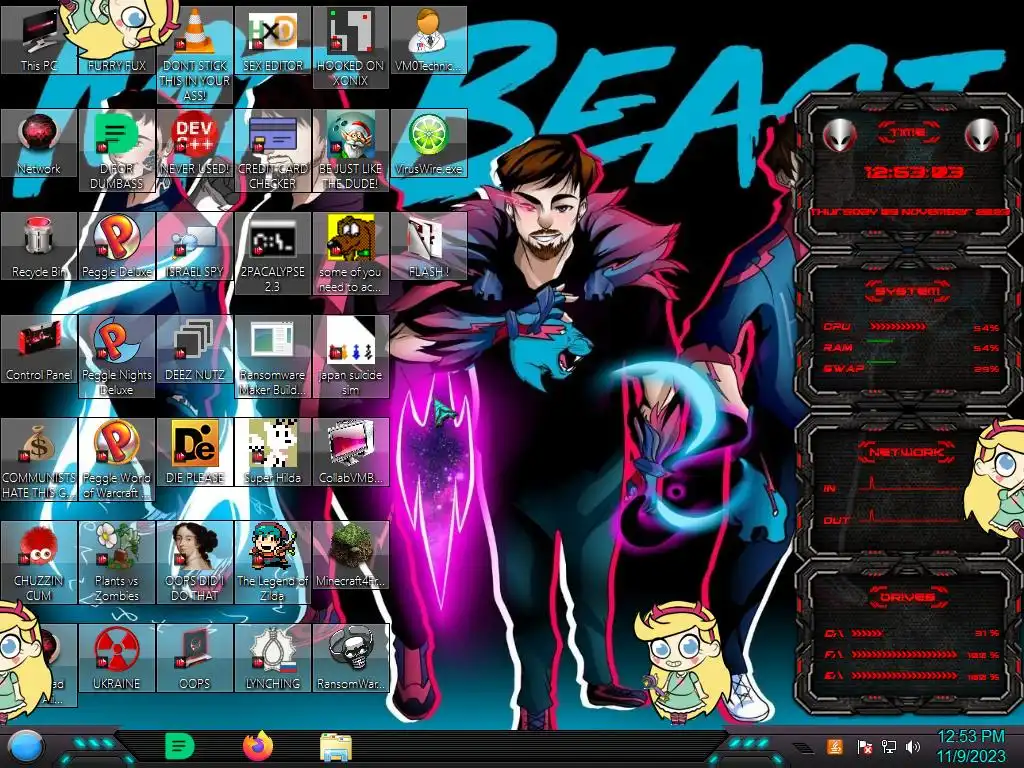This screenshot has height=768, width=1024.
Task: Open the HxD hex editor shortcut
Action: click(273, 40)
